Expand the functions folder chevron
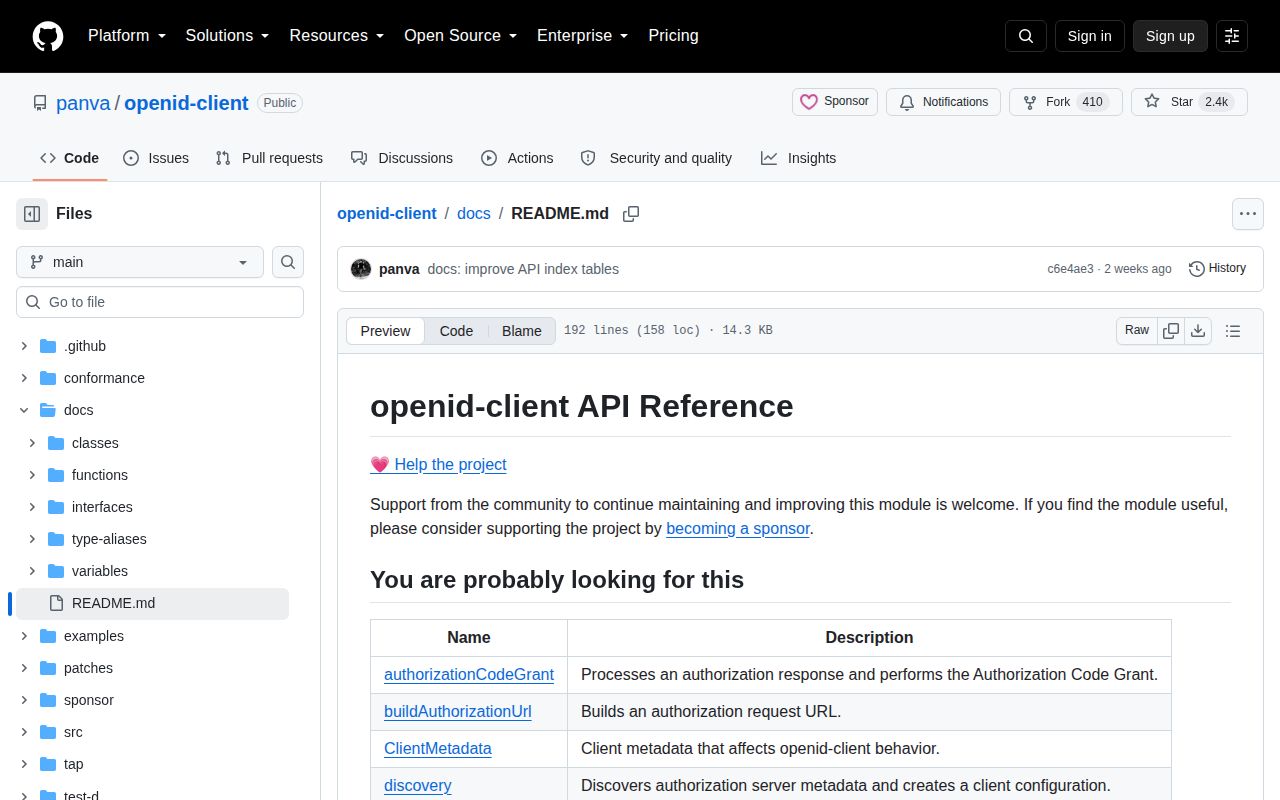Viewport: 1280px width, 800px height. click(x=32, y=475)
